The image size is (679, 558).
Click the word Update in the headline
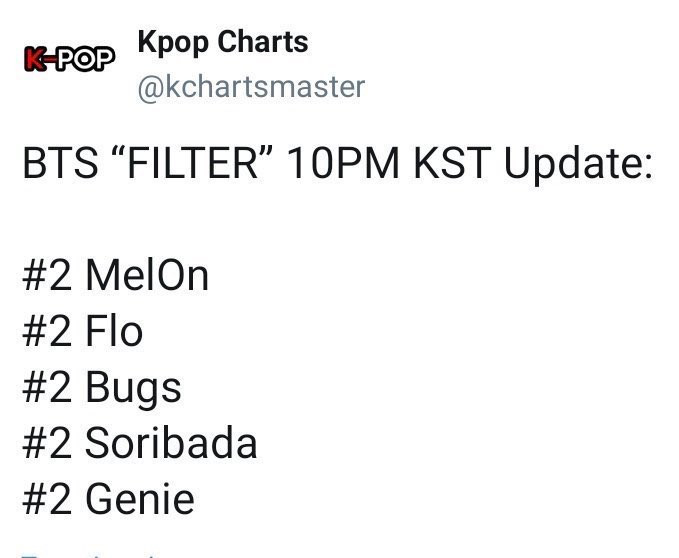[x=578, y=164]
